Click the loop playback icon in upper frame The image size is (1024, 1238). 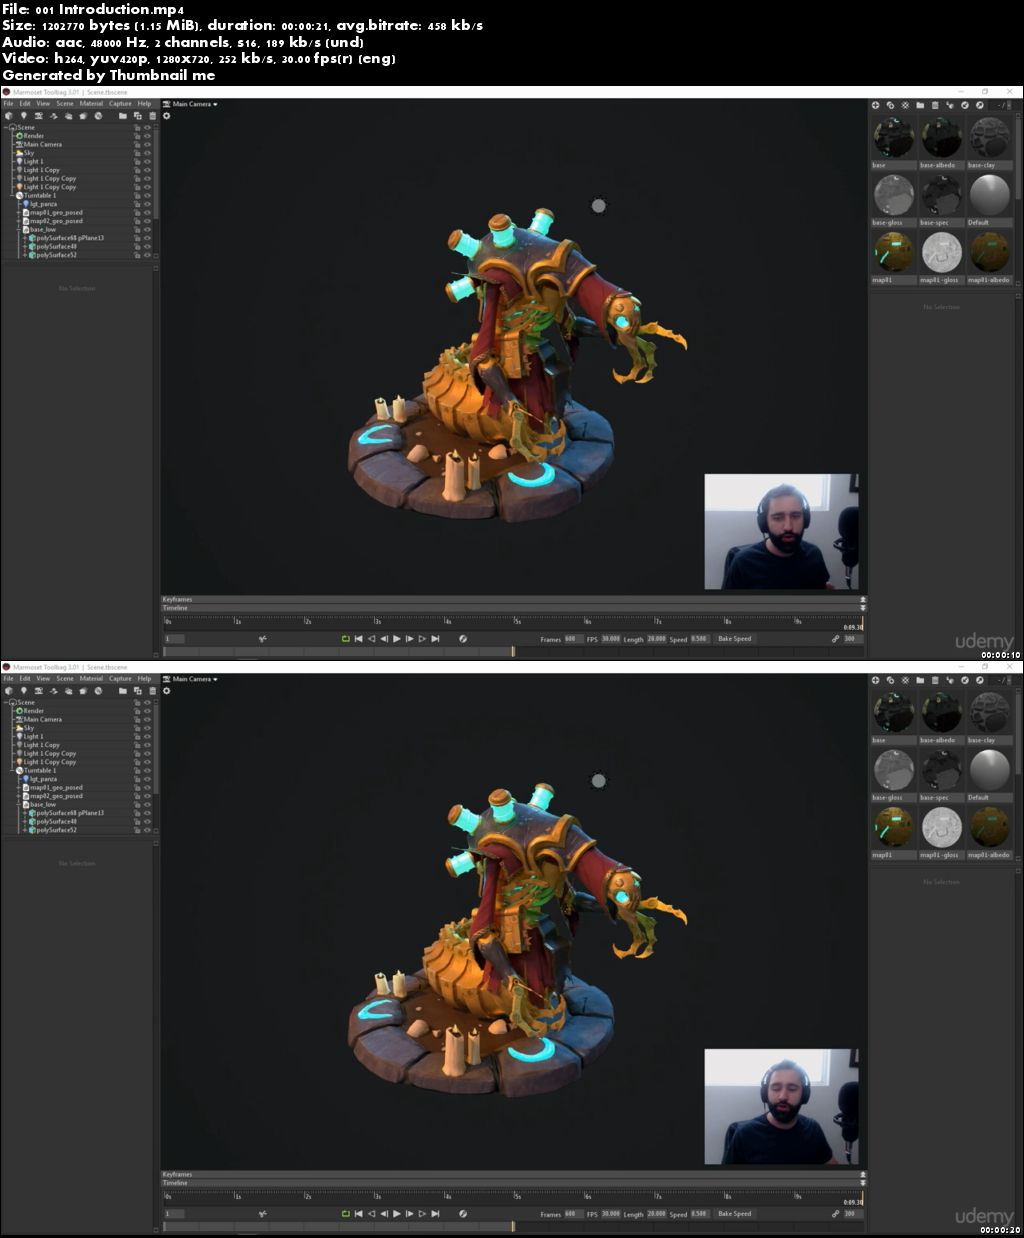[346, 638]
